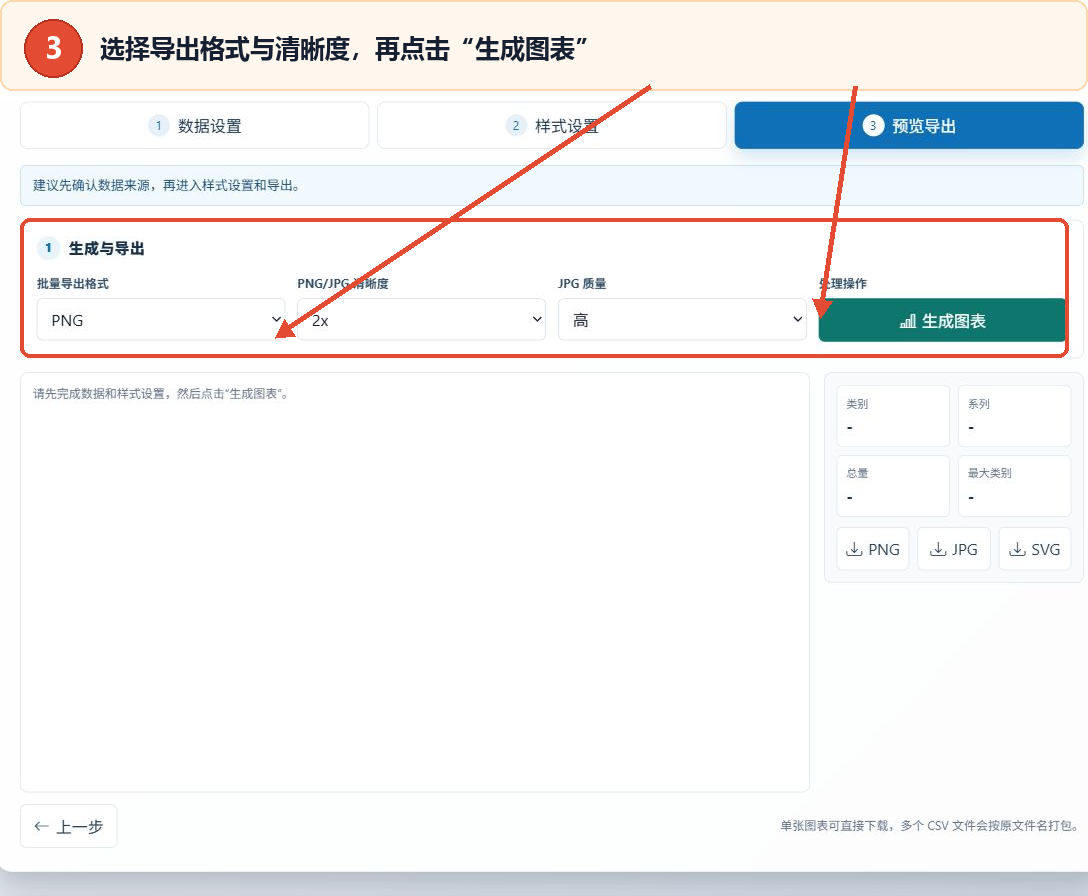
Task: Click the 建议先确认数据来源 hint banner
Action: [x=552, y=185]
